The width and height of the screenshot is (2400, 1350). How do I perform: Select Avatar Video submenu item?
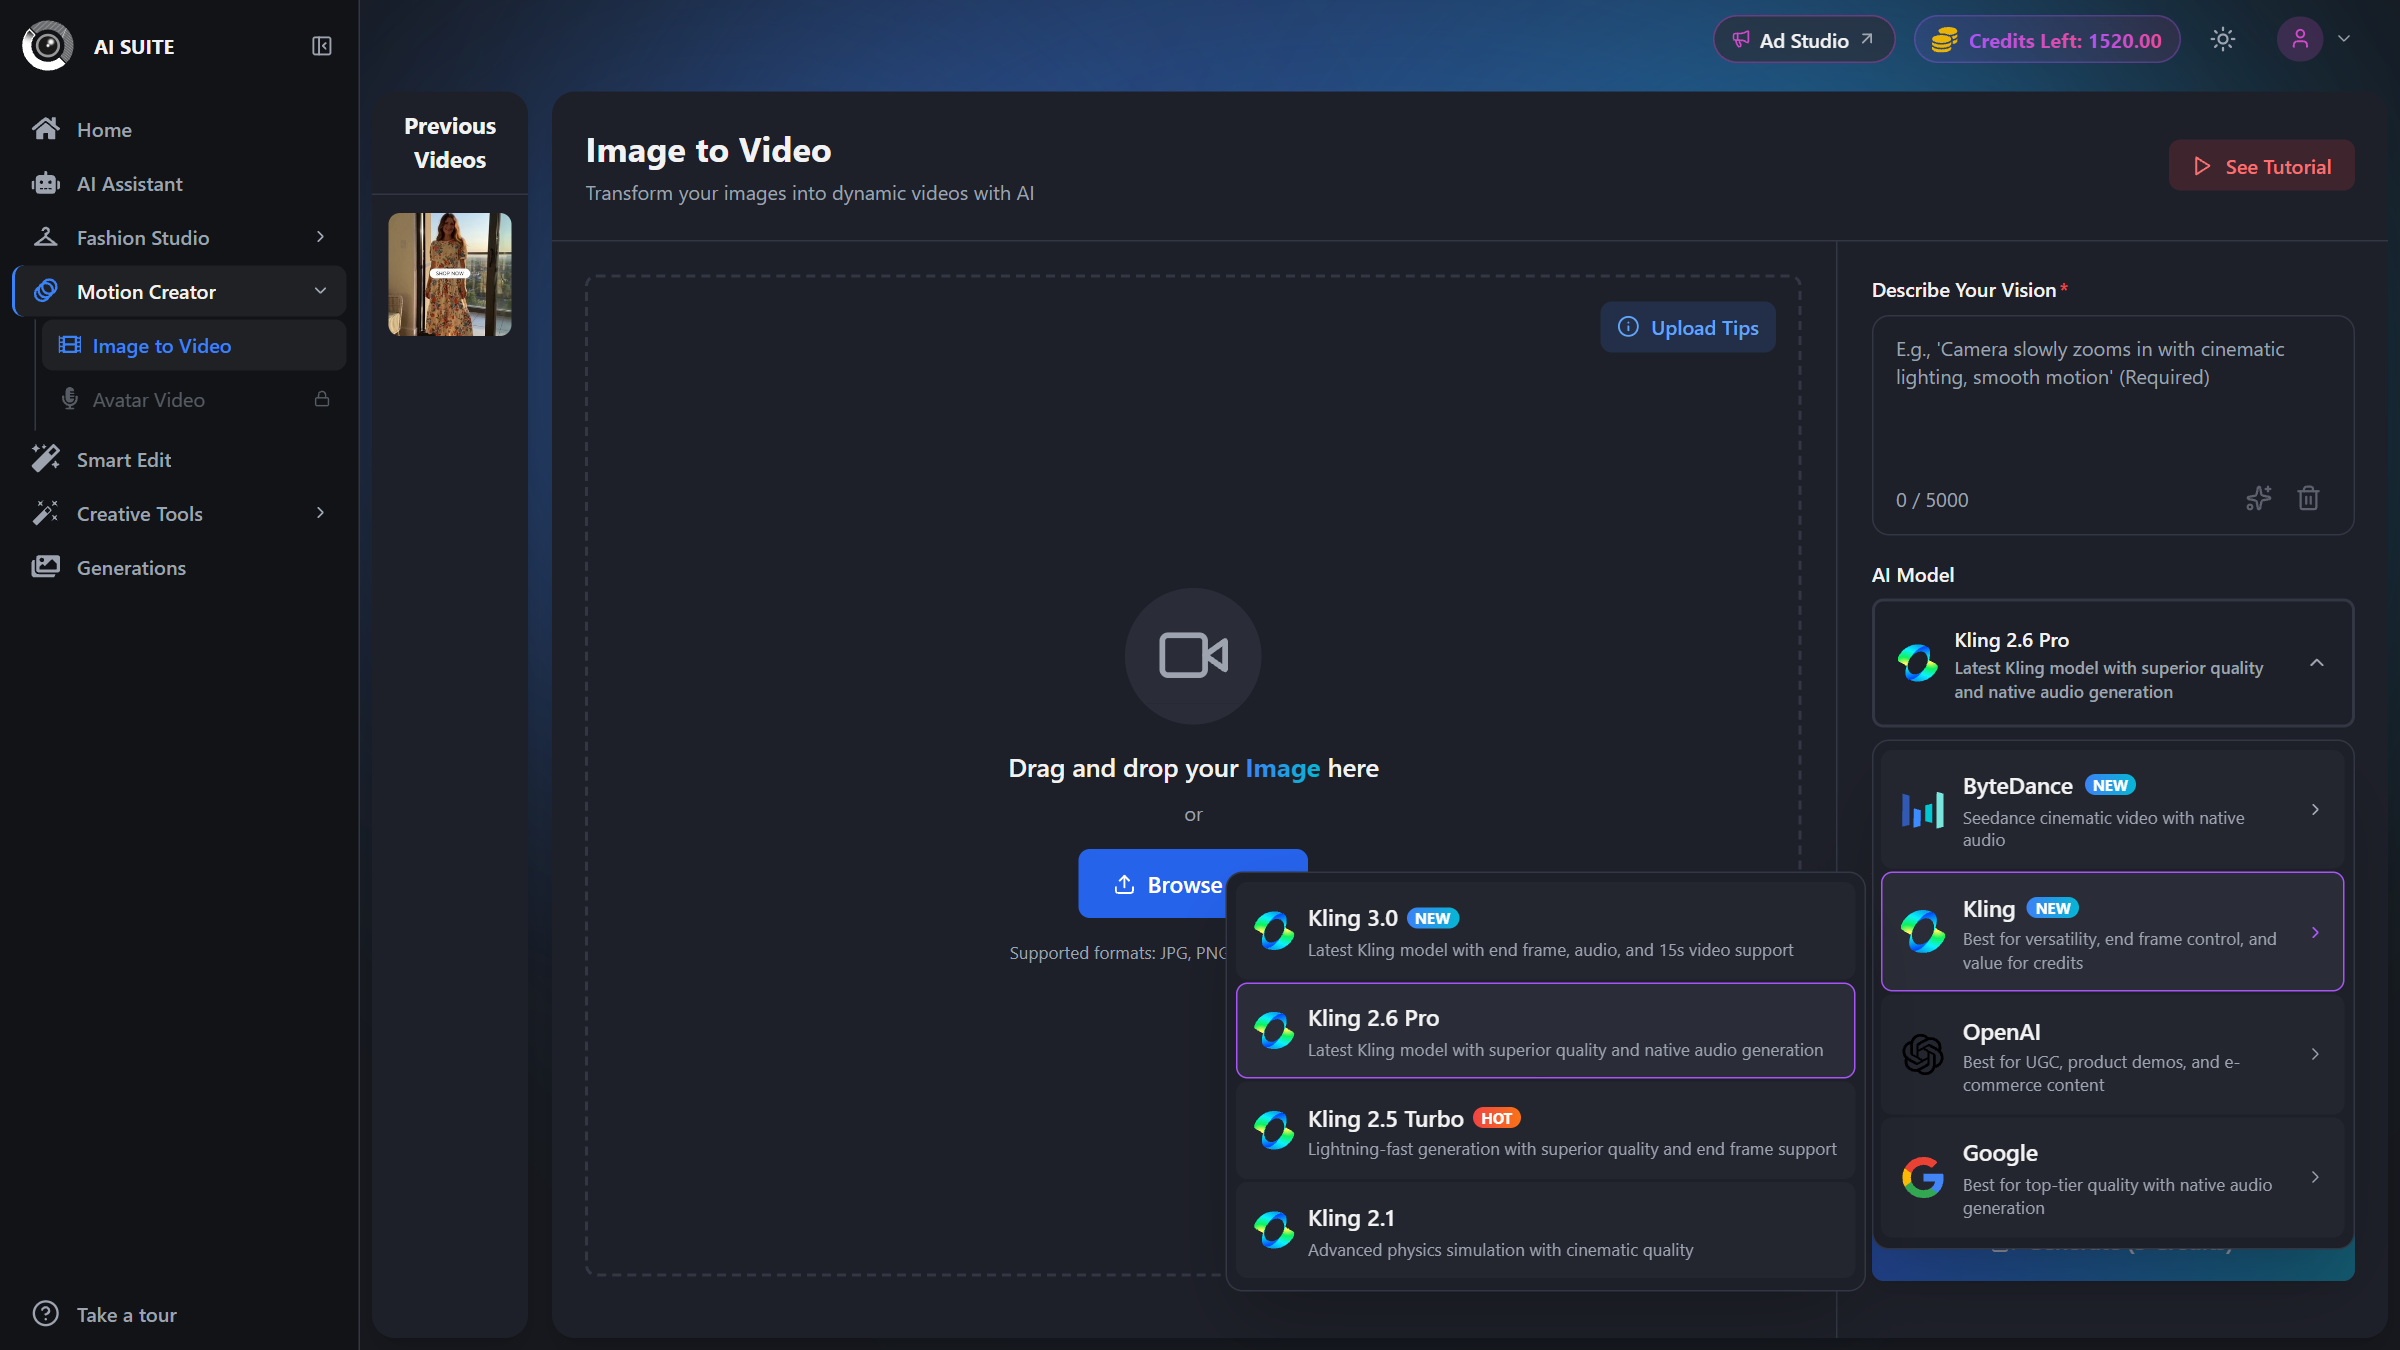pos(194,399)
